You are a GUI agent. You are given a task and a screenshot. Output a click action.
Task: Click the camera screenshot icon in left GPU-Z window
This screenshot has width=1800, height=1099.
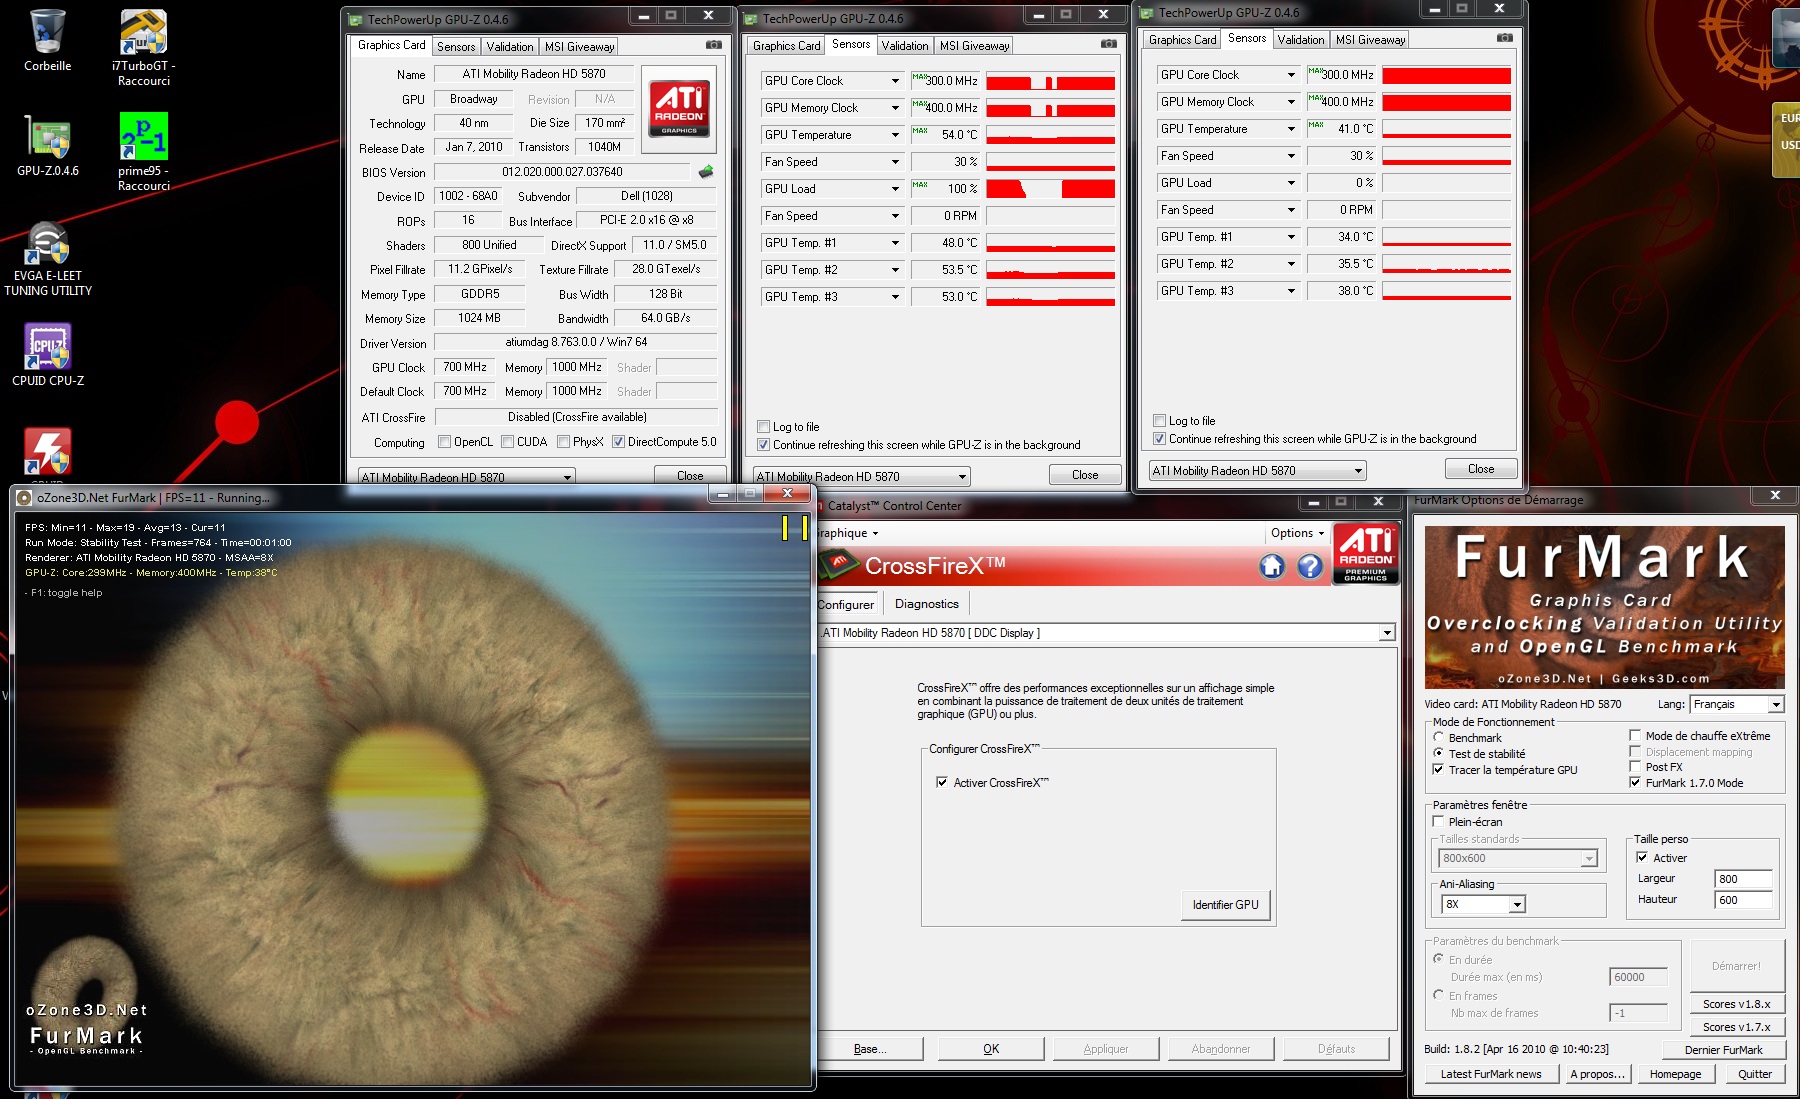713,45
